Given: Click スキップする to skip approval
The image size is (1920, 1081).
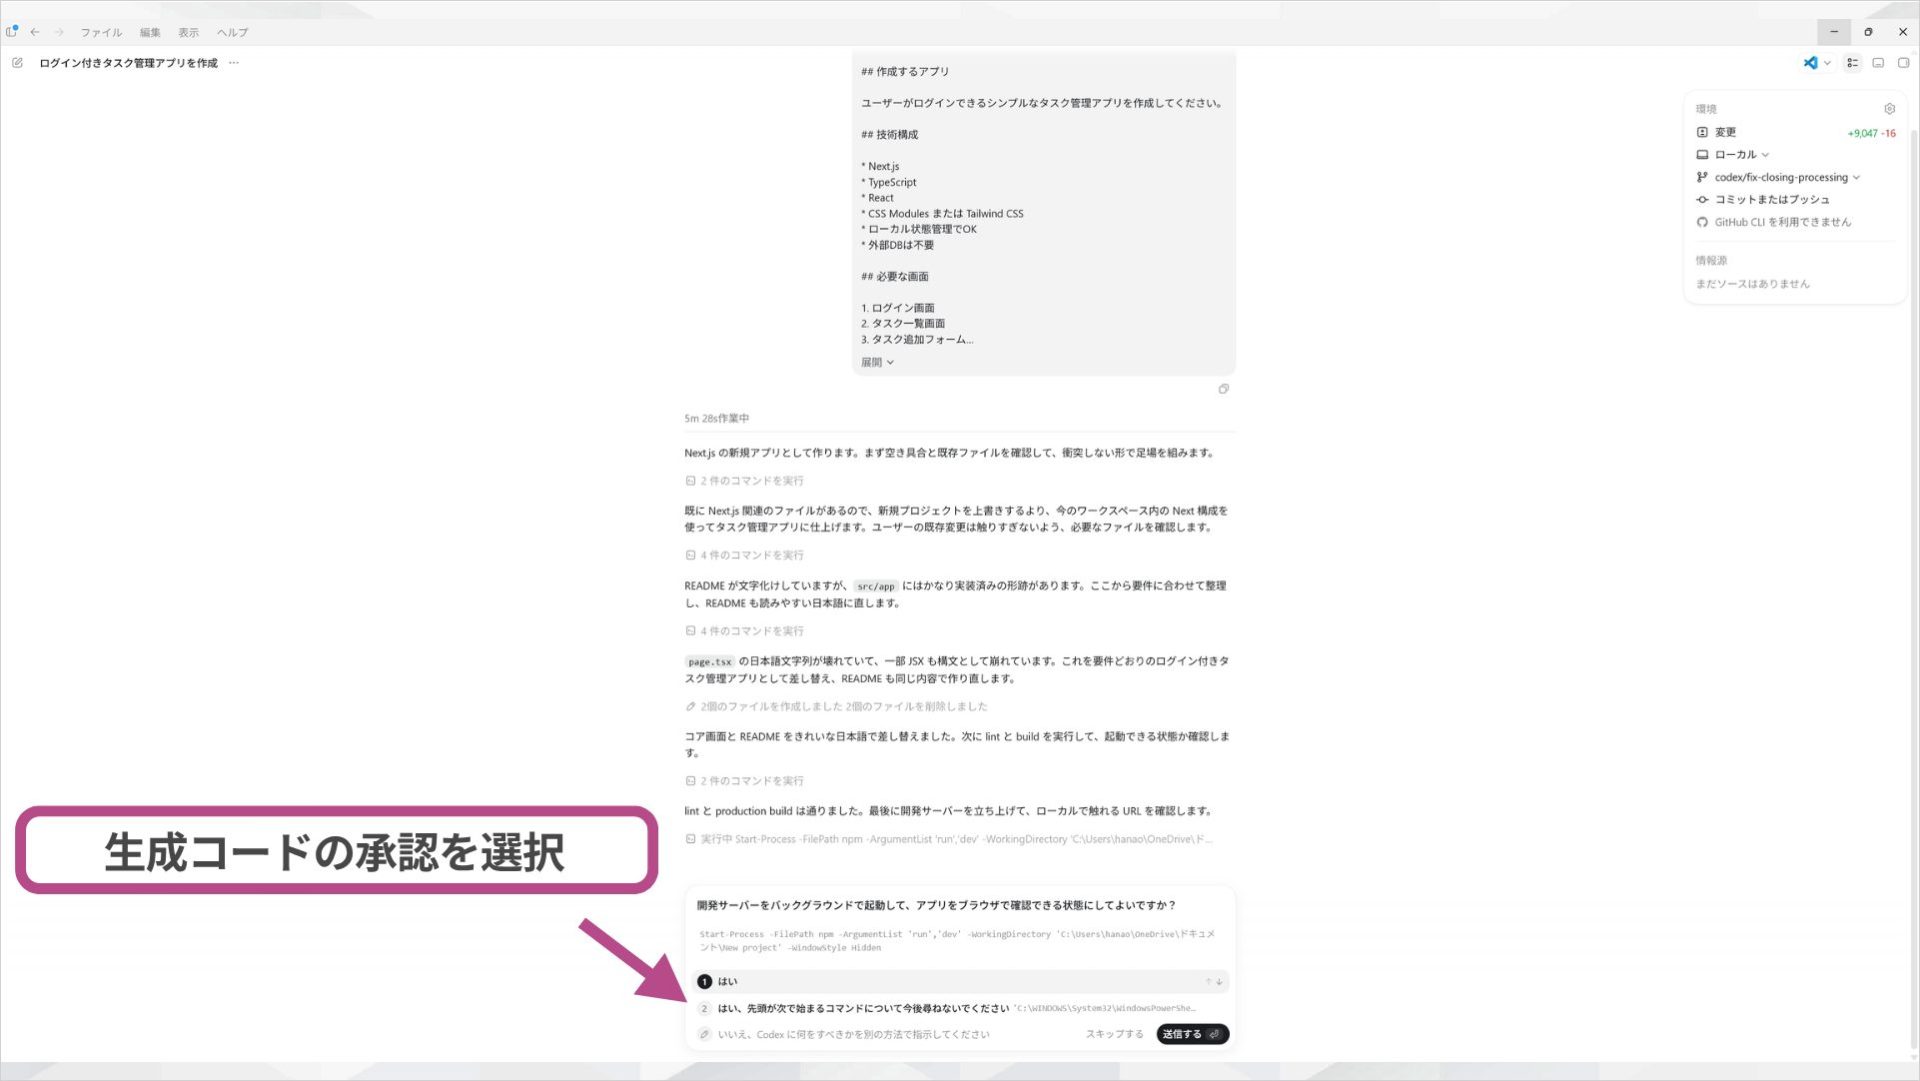Looking at the screenshot, I should 1114,1034.
